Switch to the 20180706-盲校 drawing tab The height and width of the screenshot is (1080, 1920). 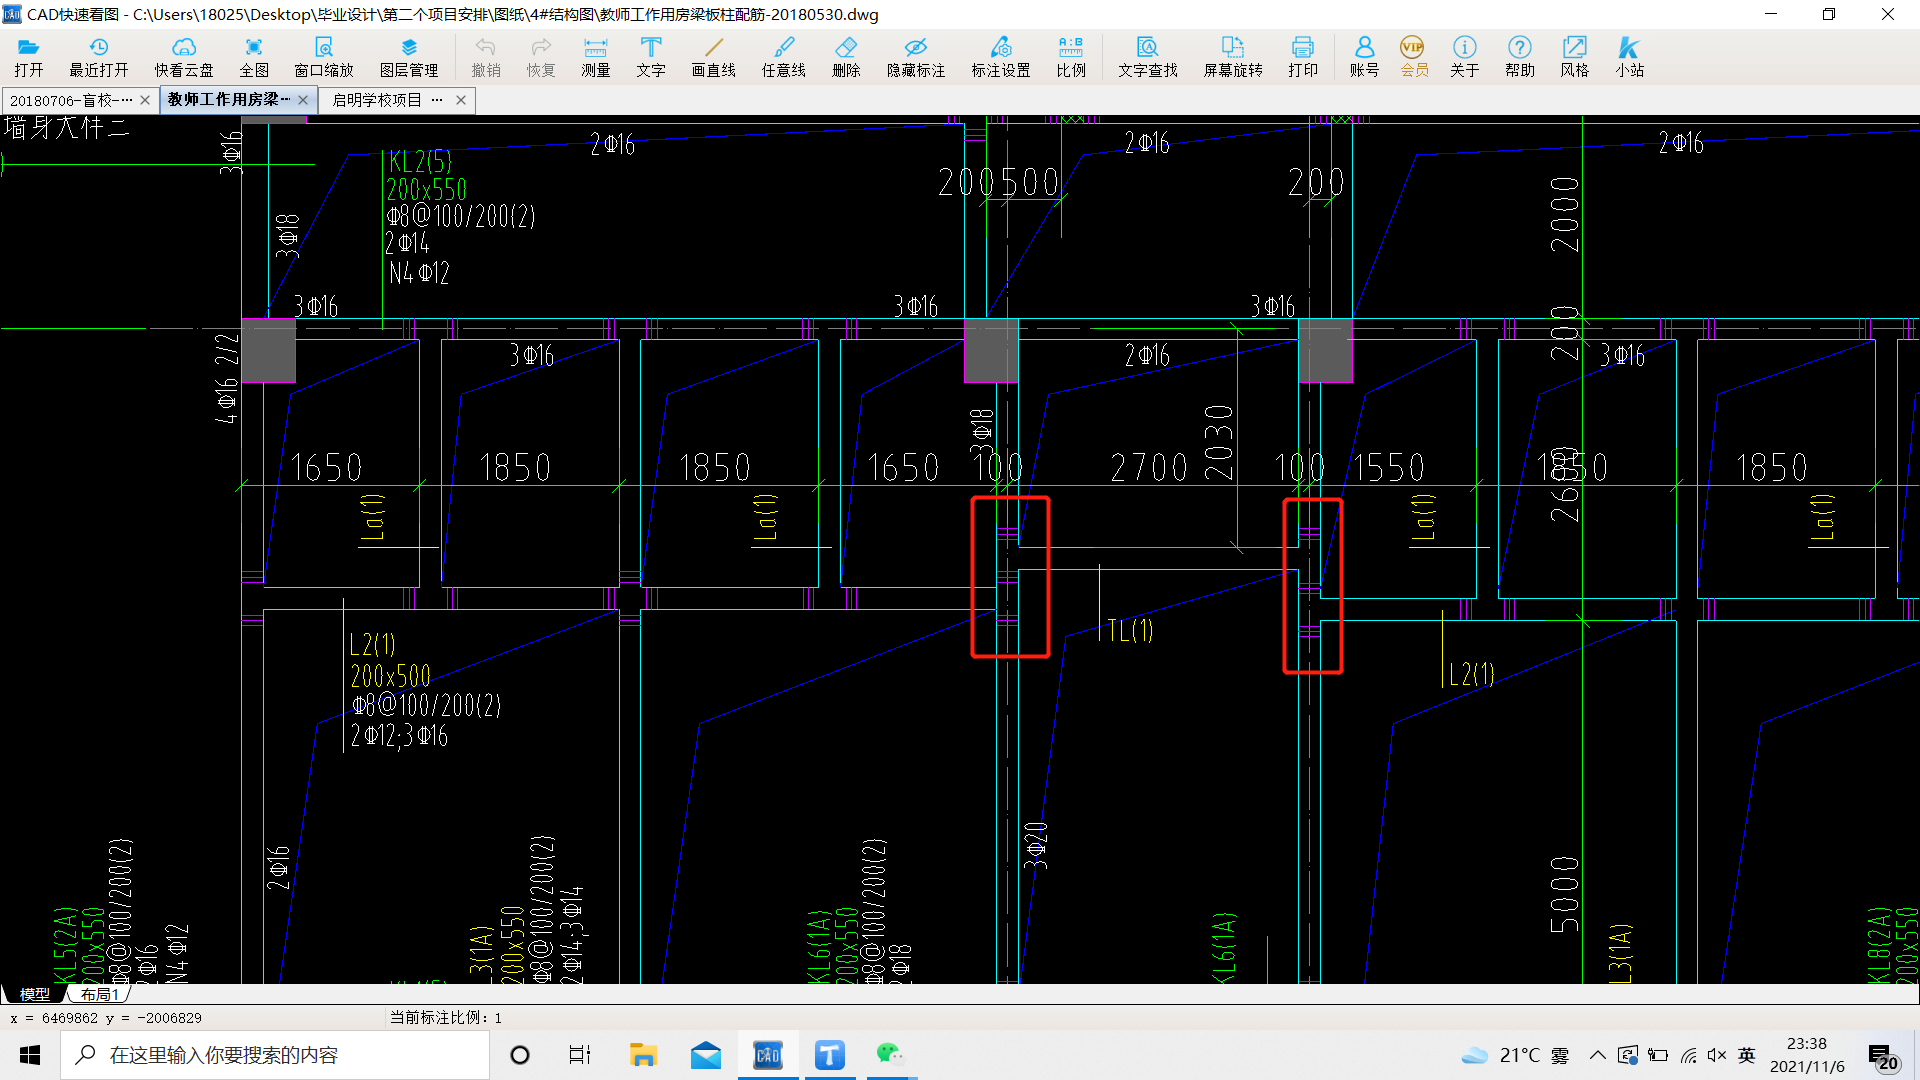(x=70, y=100)
